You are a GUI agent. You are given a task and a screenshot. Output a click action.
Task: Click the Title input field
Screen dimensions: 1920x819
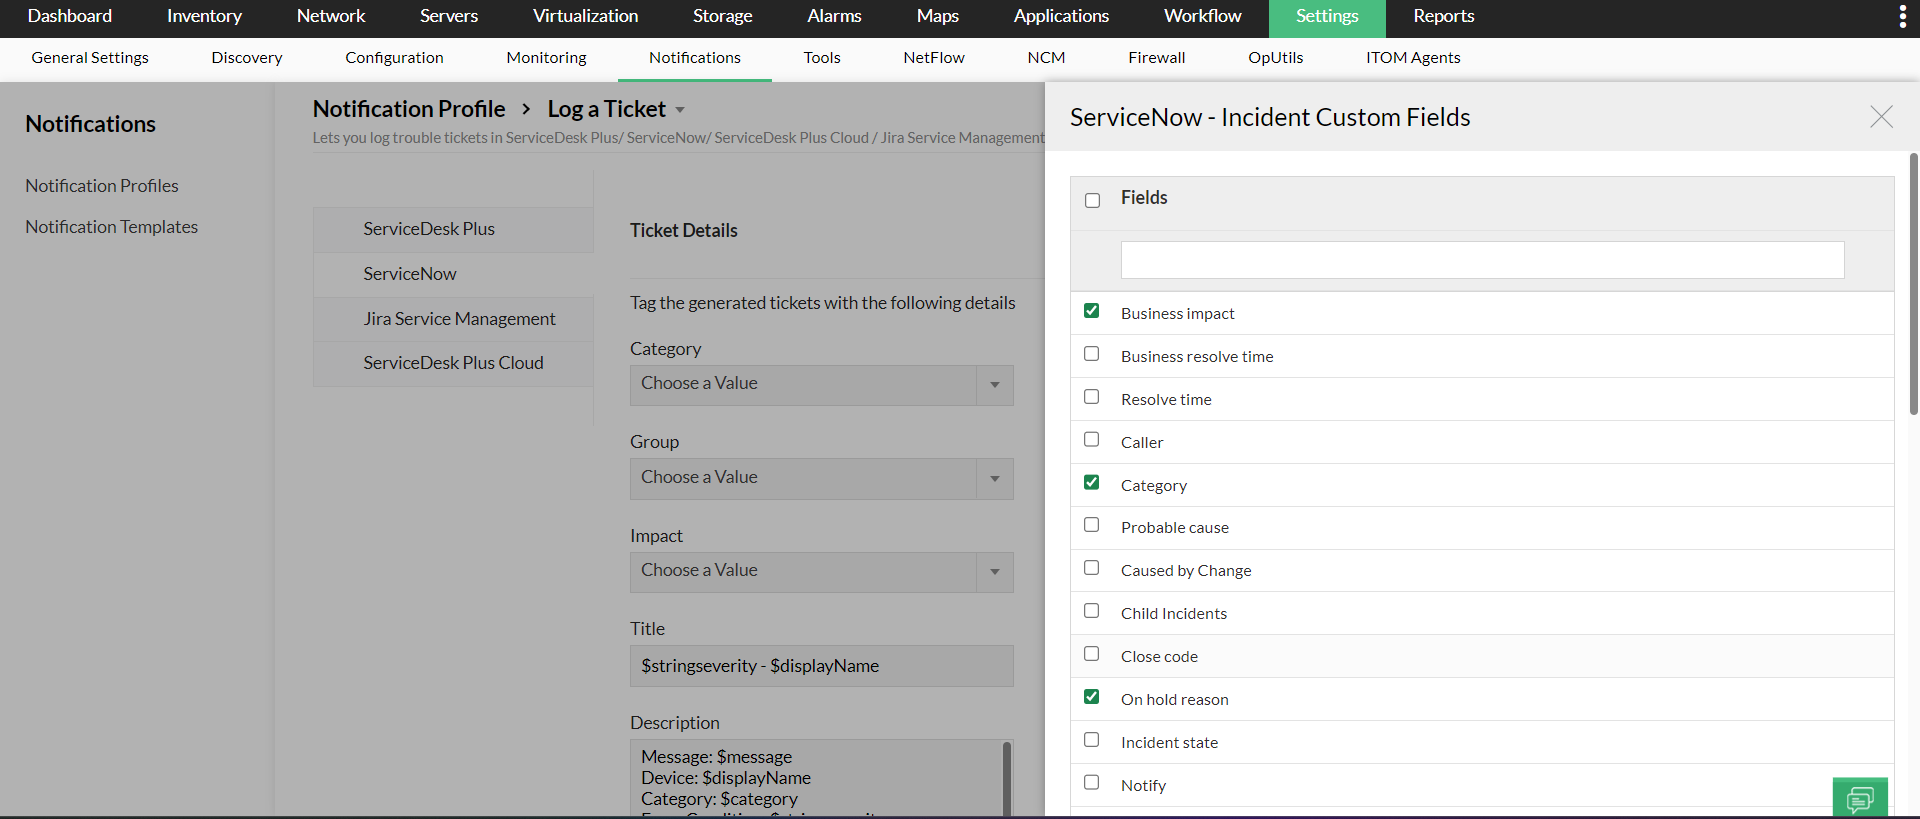click(x=821, y=666)
